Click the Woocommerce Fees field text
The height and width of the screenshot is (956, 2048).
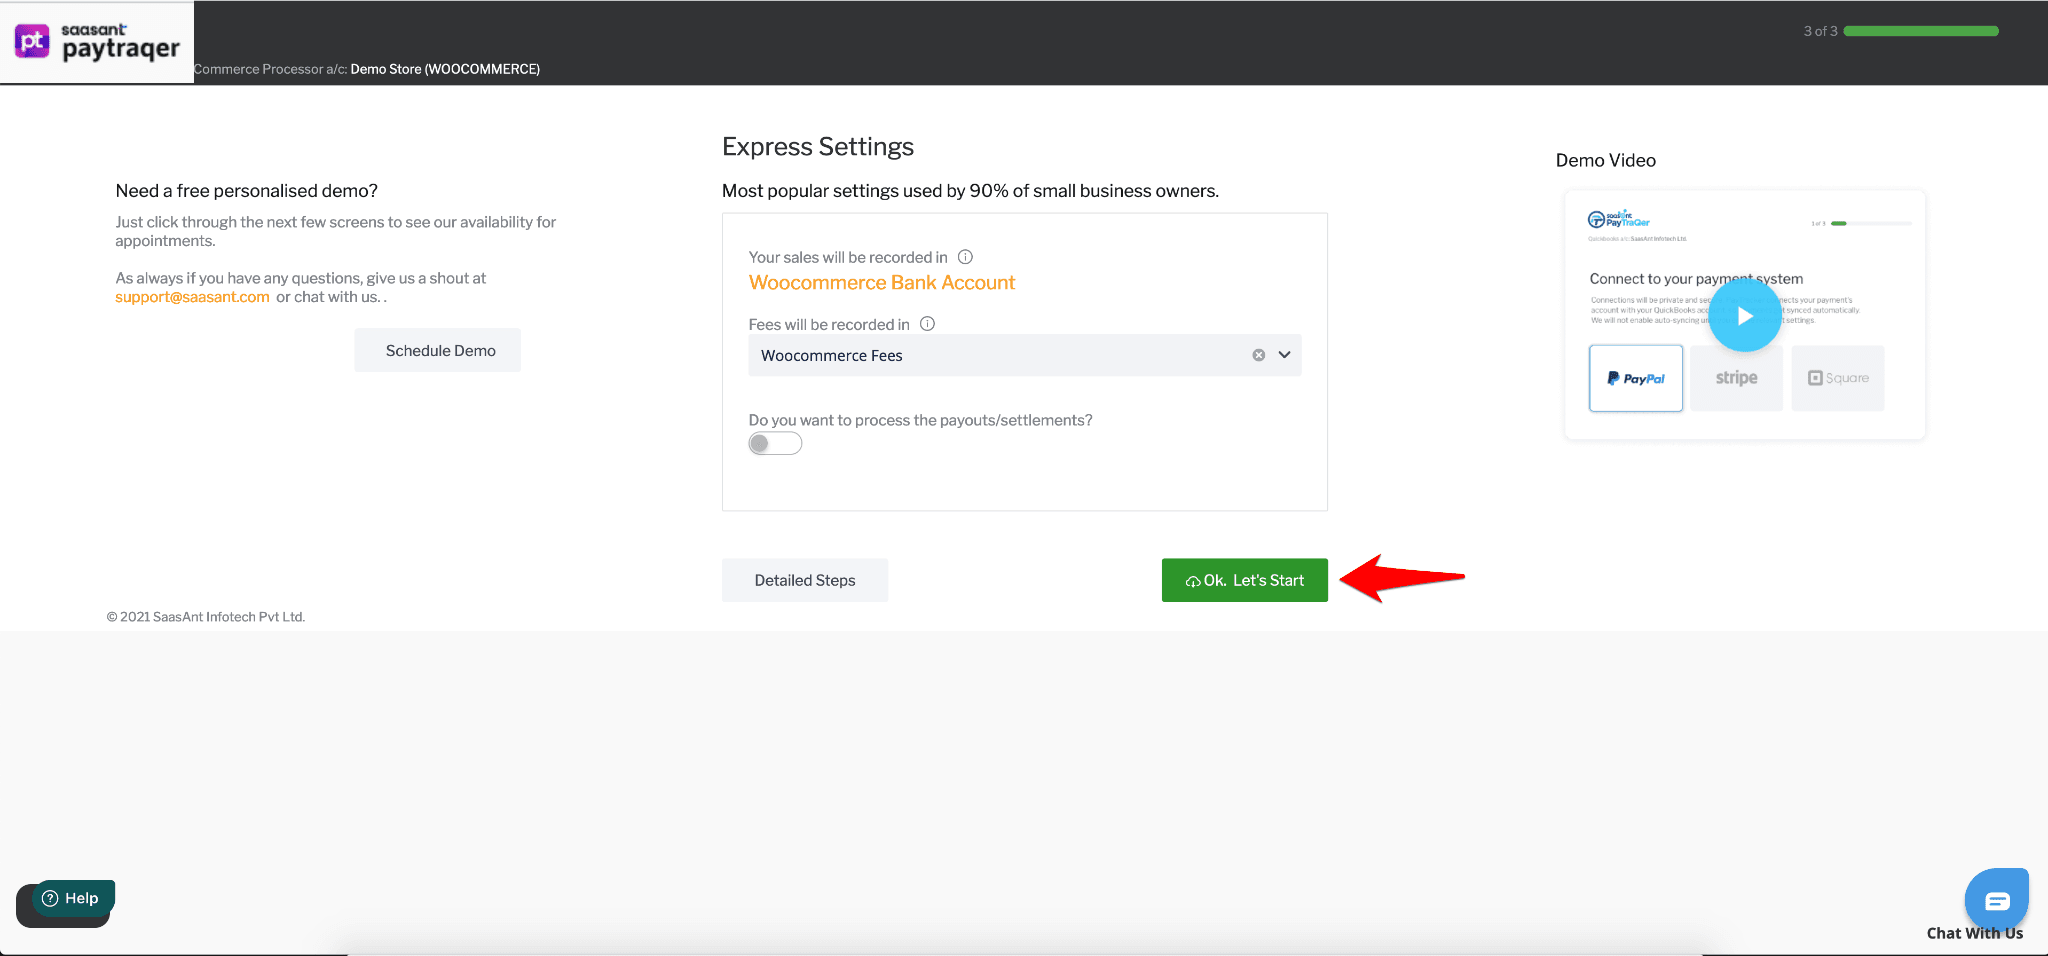(832, 356)
